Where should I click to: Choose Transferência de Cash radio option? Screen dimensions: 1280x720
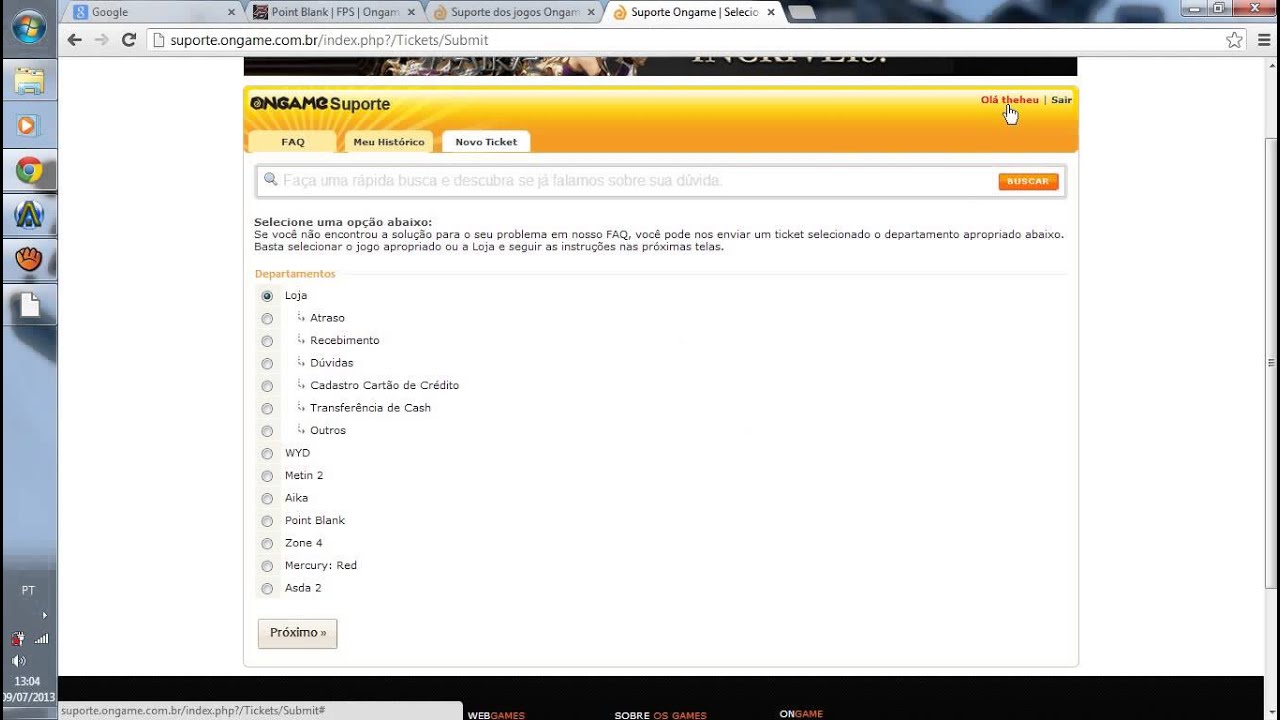(x=267, y=409)
